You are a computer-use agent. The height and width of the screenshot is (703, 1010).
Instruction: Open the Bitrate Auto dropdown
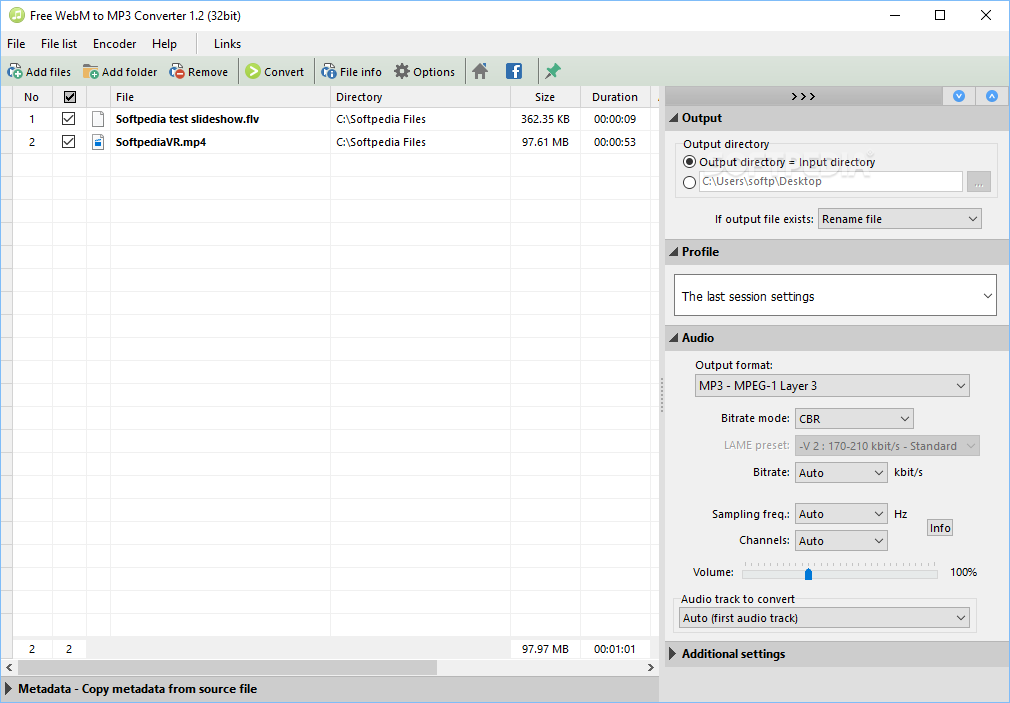[841, 473]
